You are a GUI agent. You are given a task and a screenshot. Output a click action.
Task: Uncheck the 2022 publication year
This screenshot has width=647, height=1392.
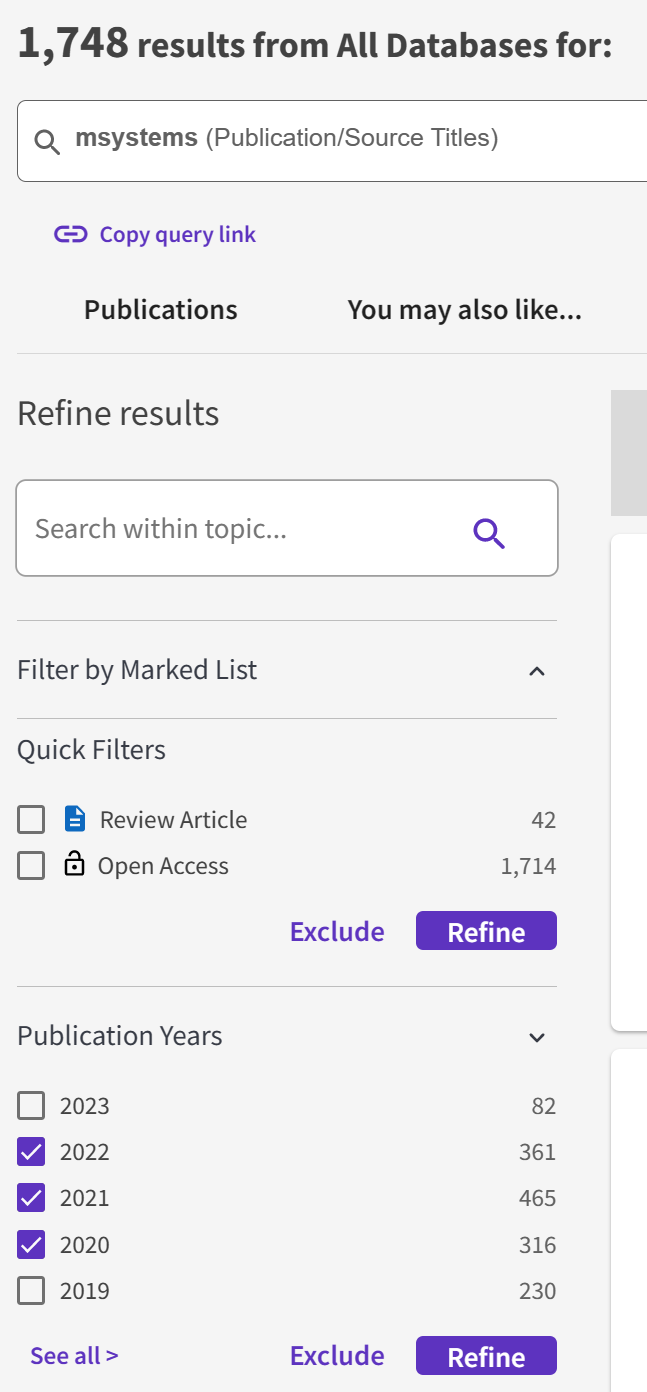click(x=31, y=1152)
